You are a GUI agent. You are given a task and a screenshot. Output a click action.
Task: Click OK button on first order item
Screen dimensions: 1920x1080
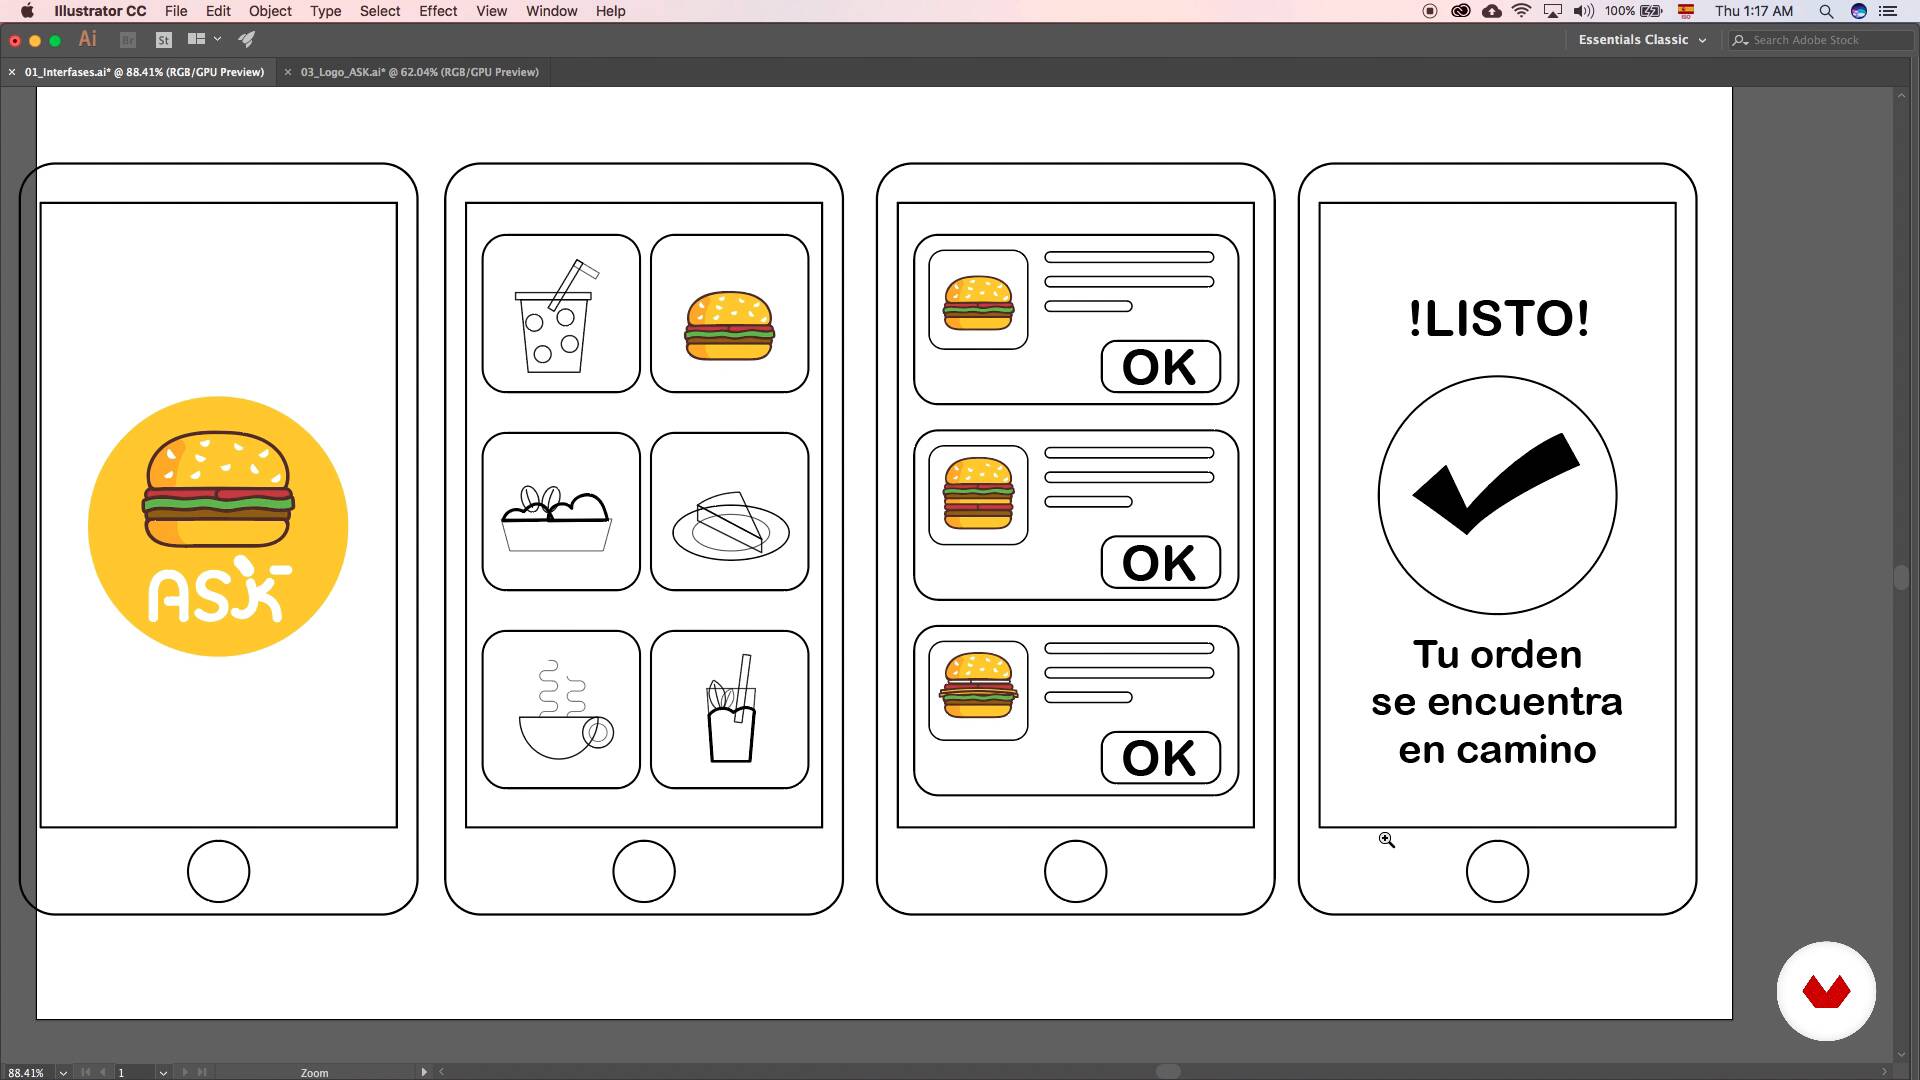coord(1158,367)
